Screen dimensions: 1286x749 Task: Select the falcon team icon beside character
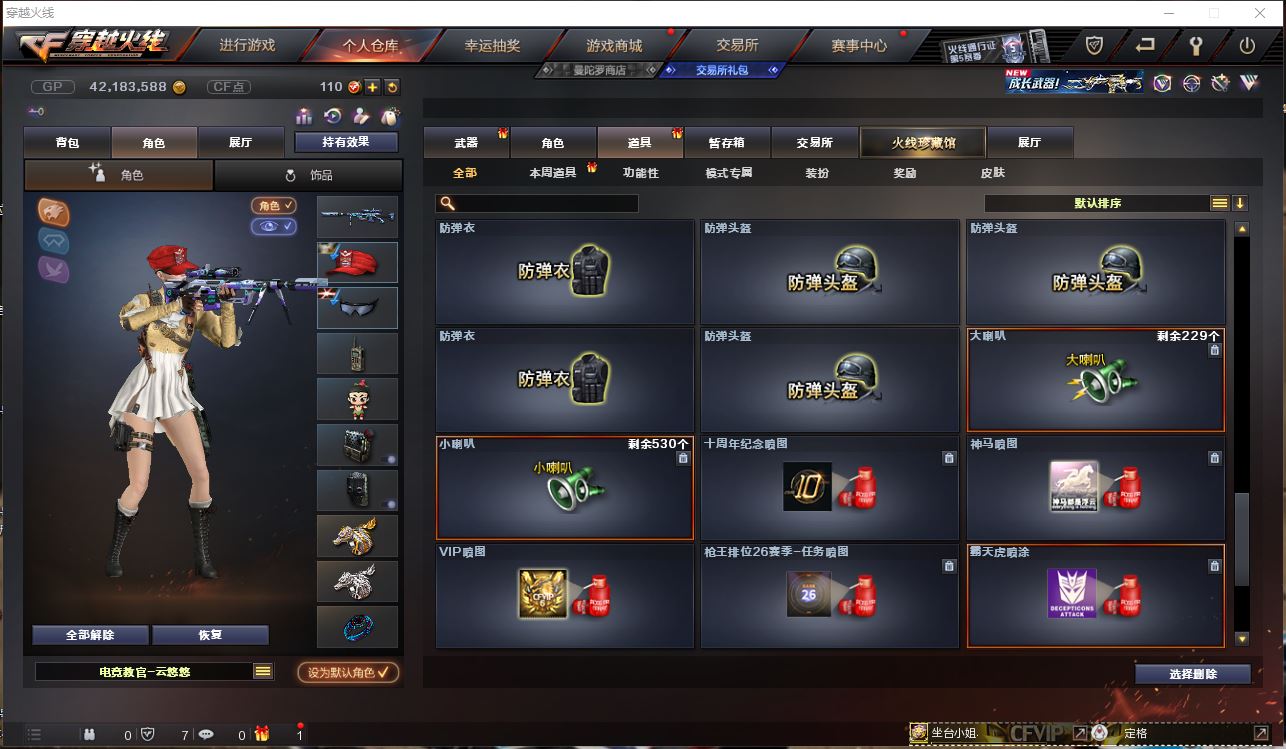point(54,211)
